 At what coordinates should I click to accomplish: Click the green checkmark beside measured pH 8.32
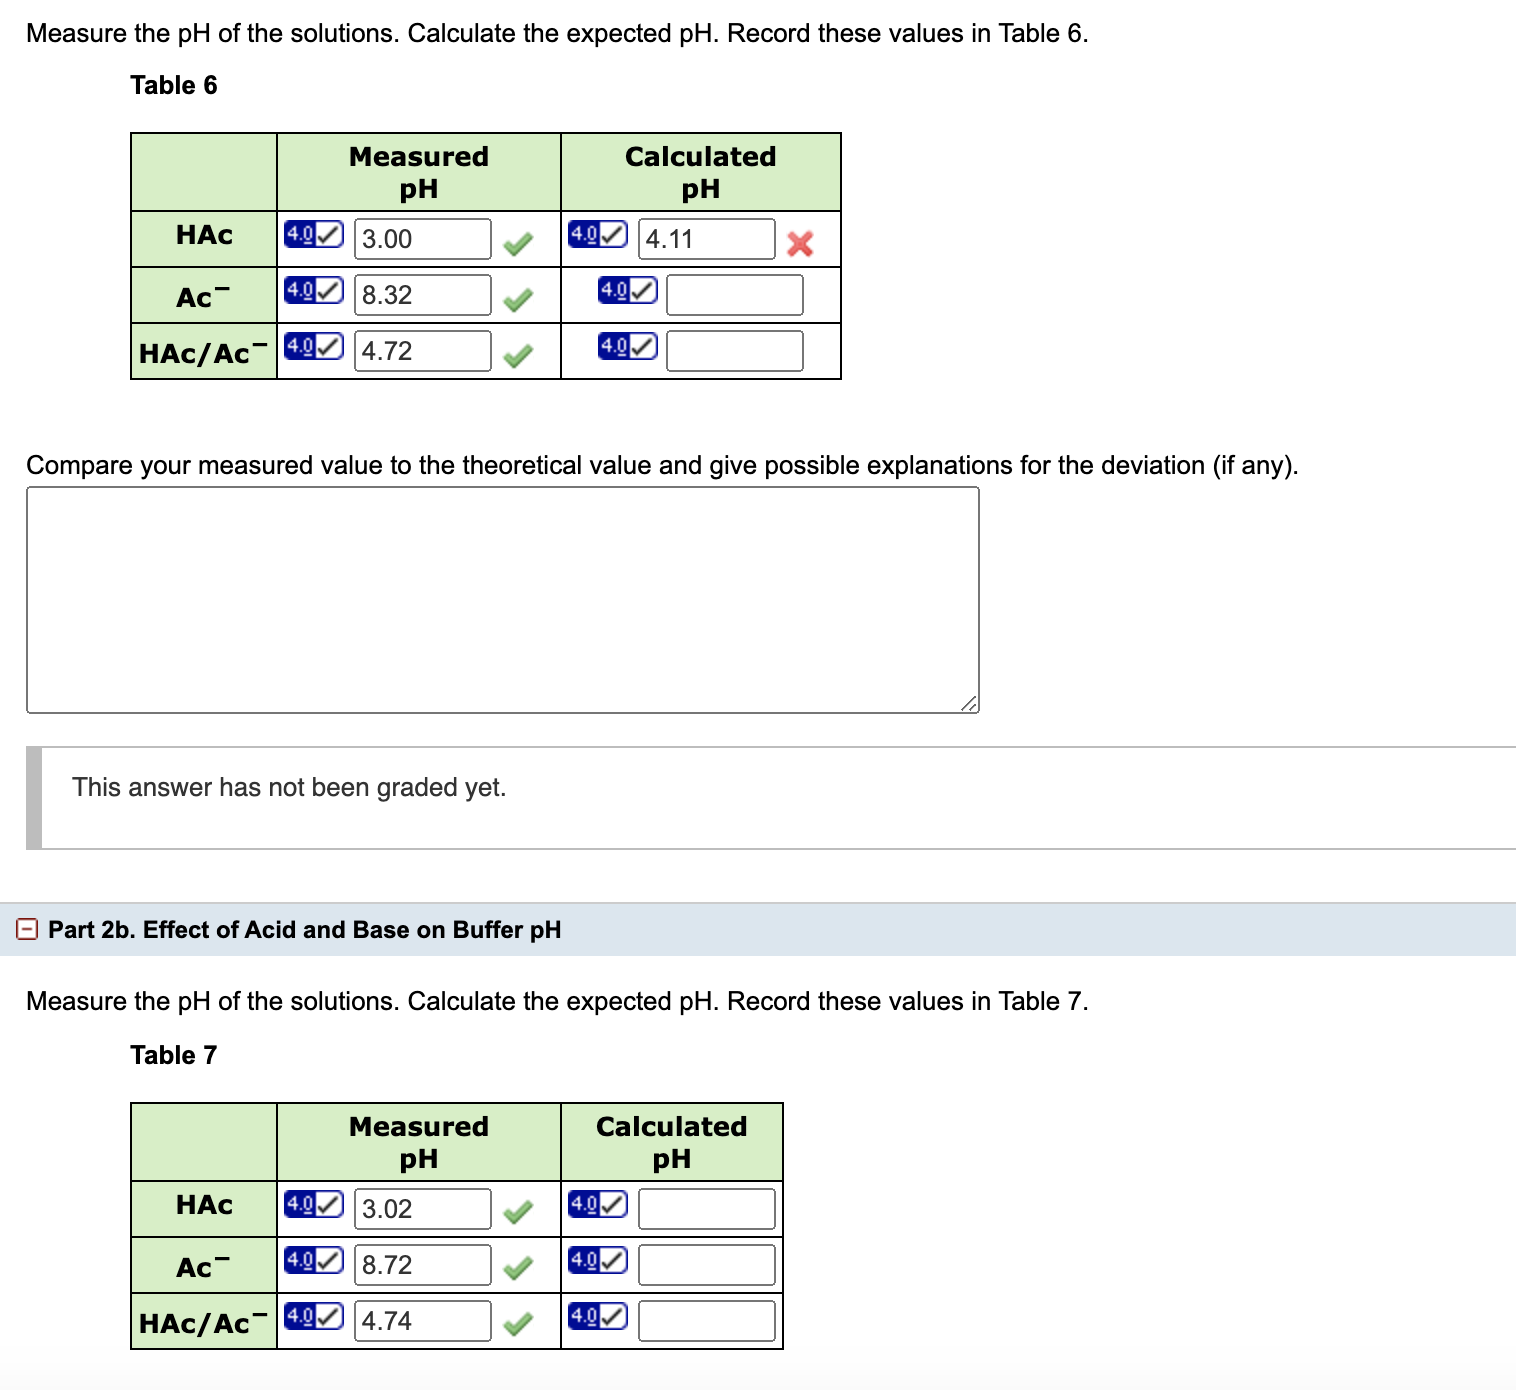tap(519, 299)
